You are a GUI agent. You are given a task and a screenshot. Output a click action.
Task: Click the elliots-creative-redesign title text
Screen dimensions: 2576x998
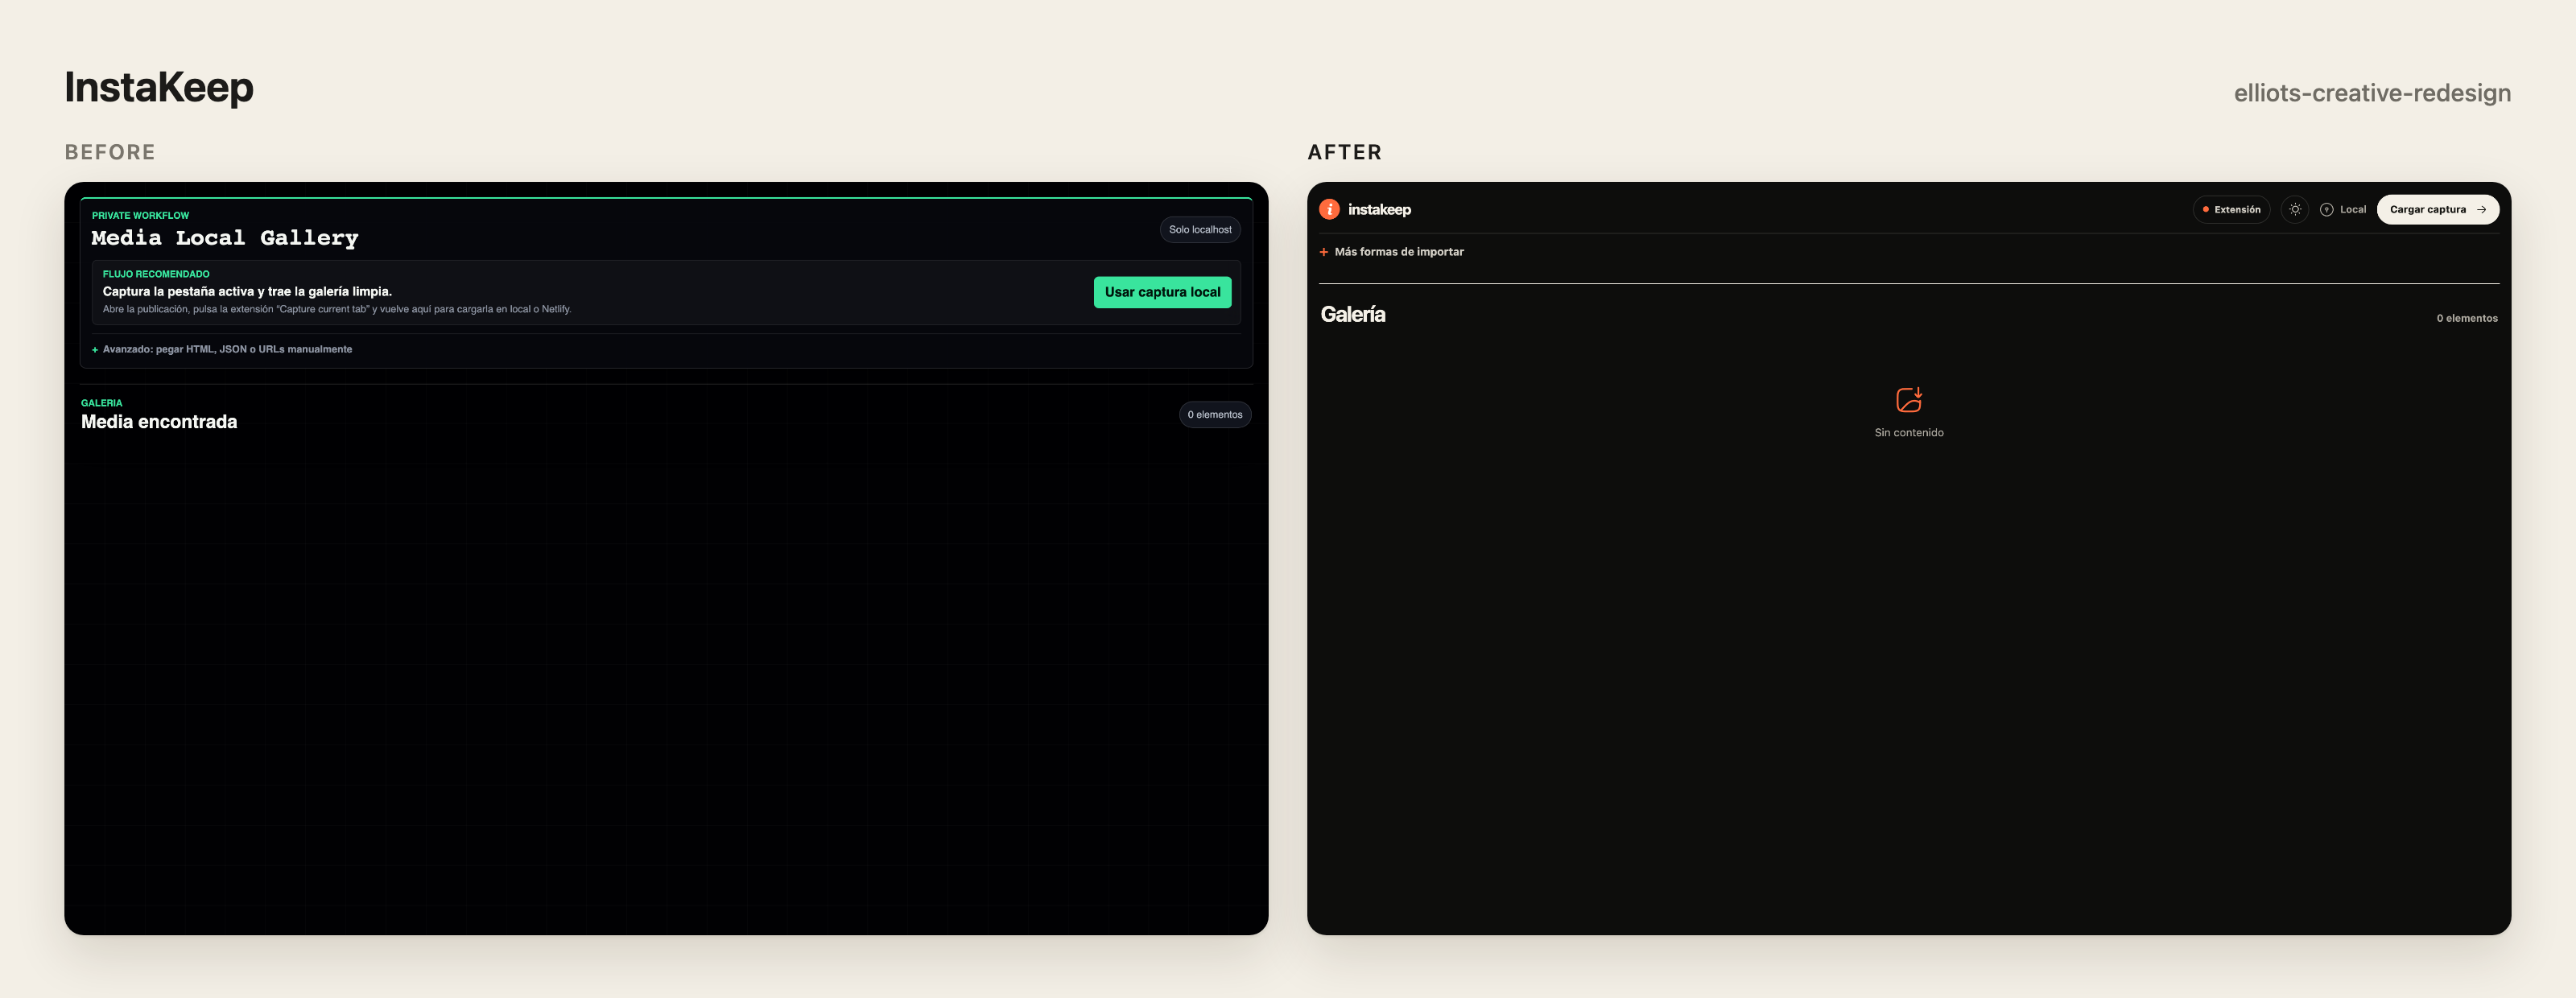[x=2372, y=93]
